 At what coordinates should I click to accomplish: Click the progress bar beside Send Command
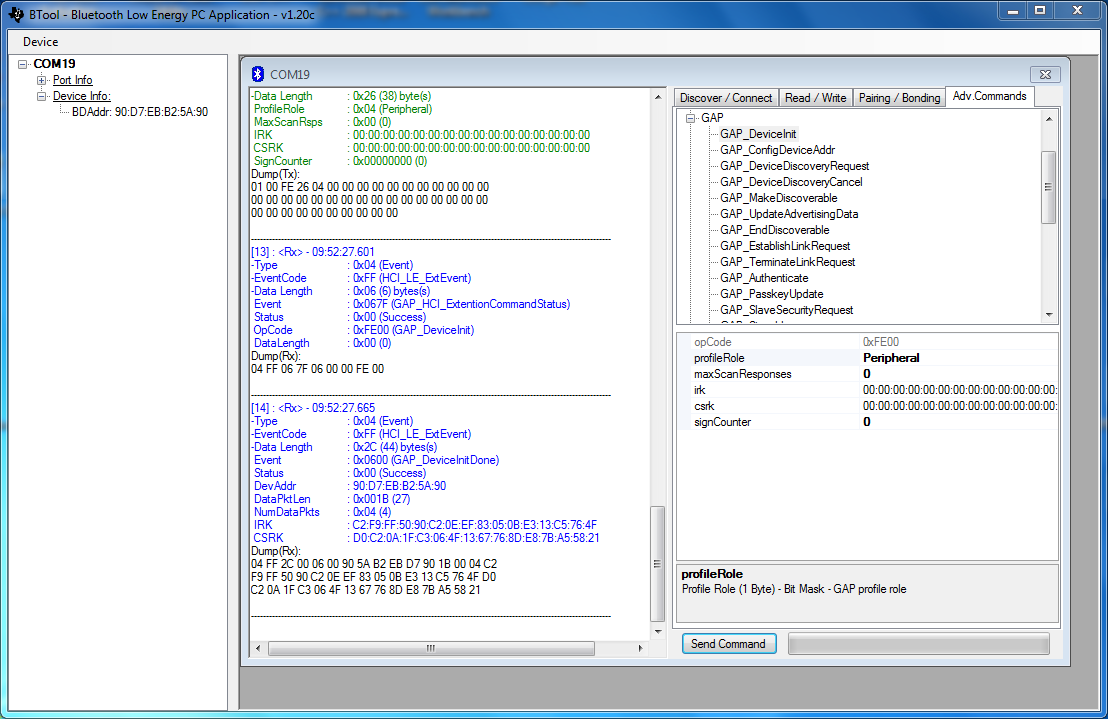tap(919, 643)
